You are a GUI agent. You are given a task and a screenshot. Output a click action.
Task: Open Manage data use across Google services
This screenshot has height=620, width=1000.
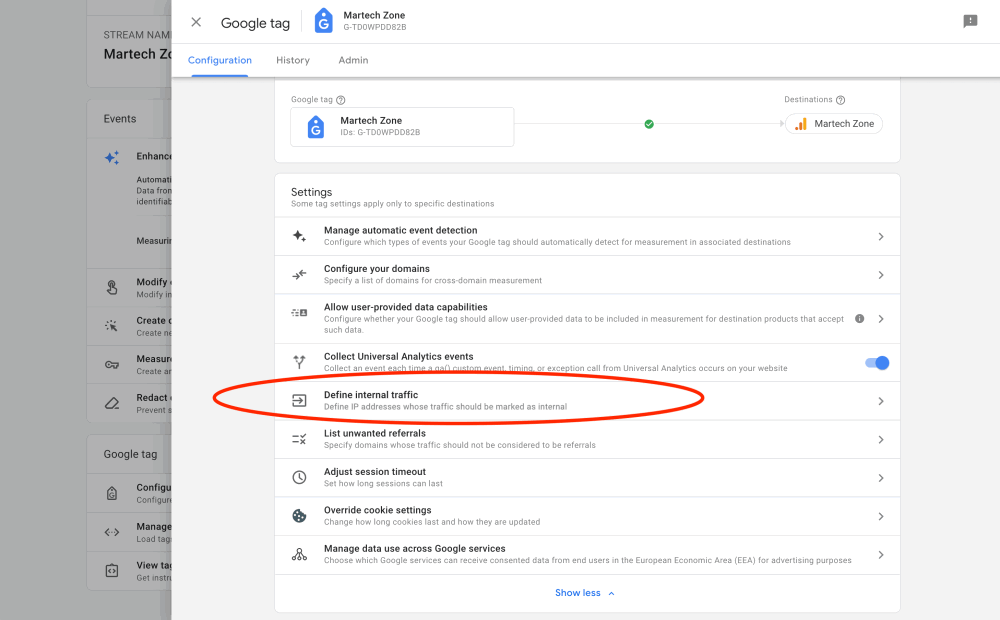587,554
